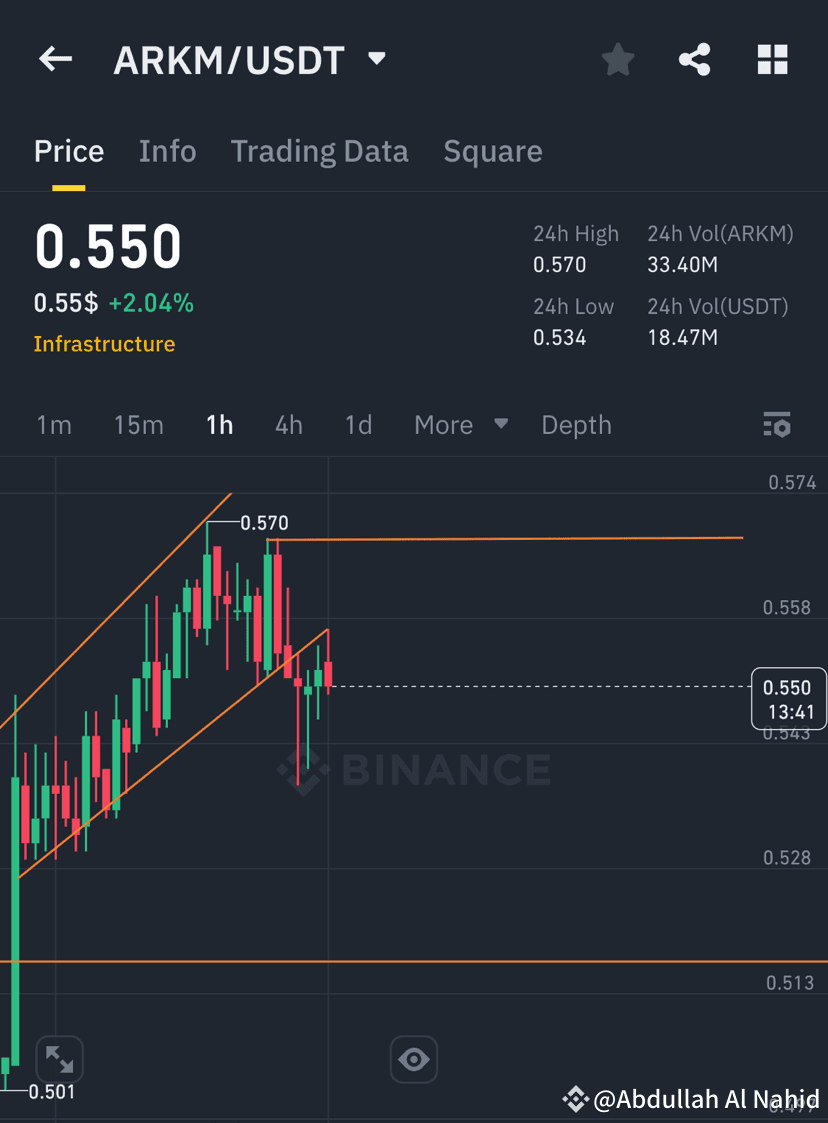Tap the 0.558 price axis label
Viewport: 828px width, 1123px height.
[x=786, y=607]
